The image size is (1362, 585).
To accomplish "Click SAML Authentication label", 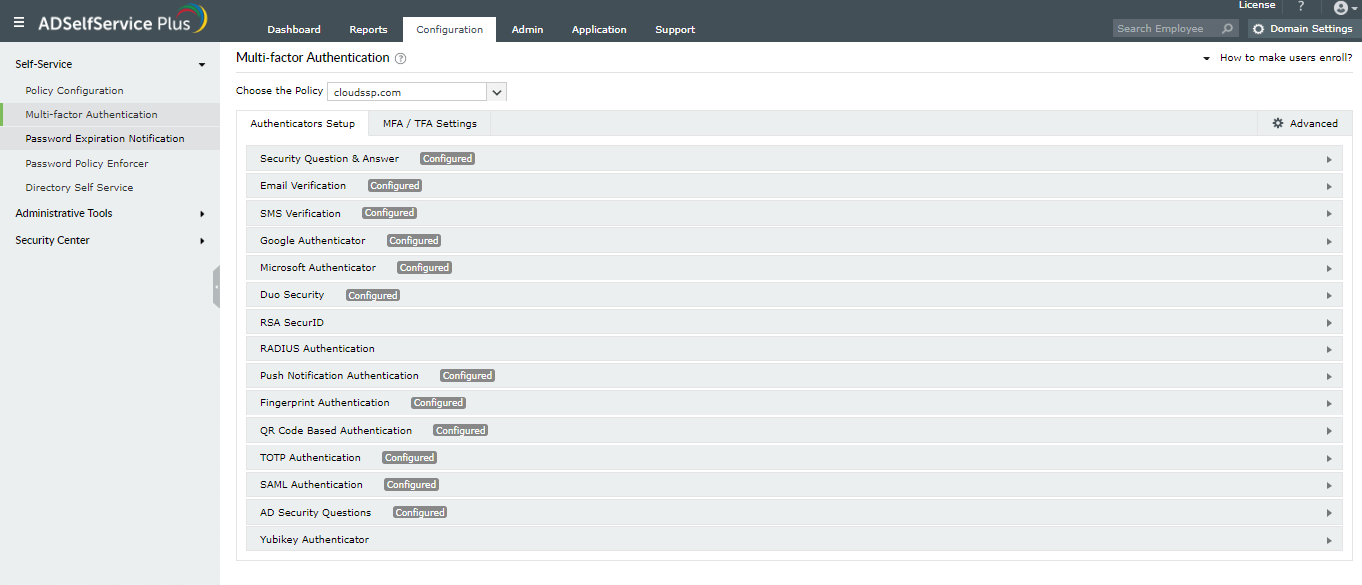I will pyautogui.click(x=311, y=485).
